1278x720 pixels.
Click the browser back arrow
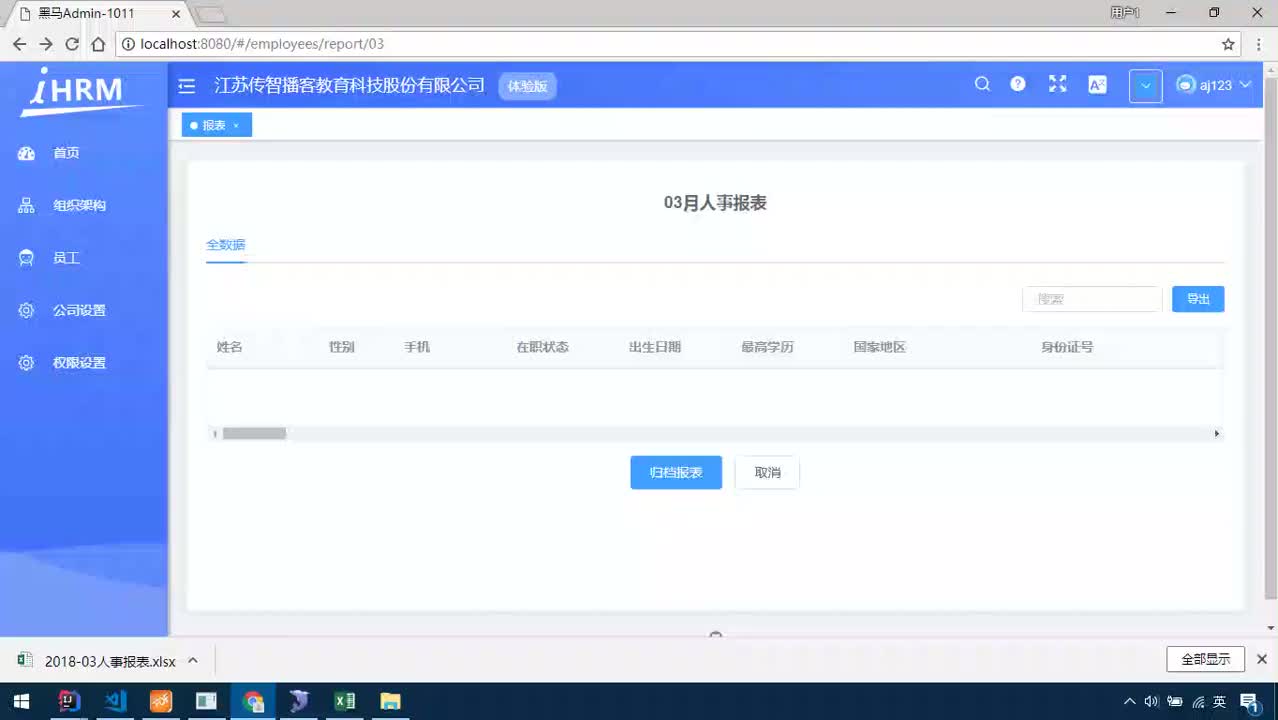click(x=19, y=44)
